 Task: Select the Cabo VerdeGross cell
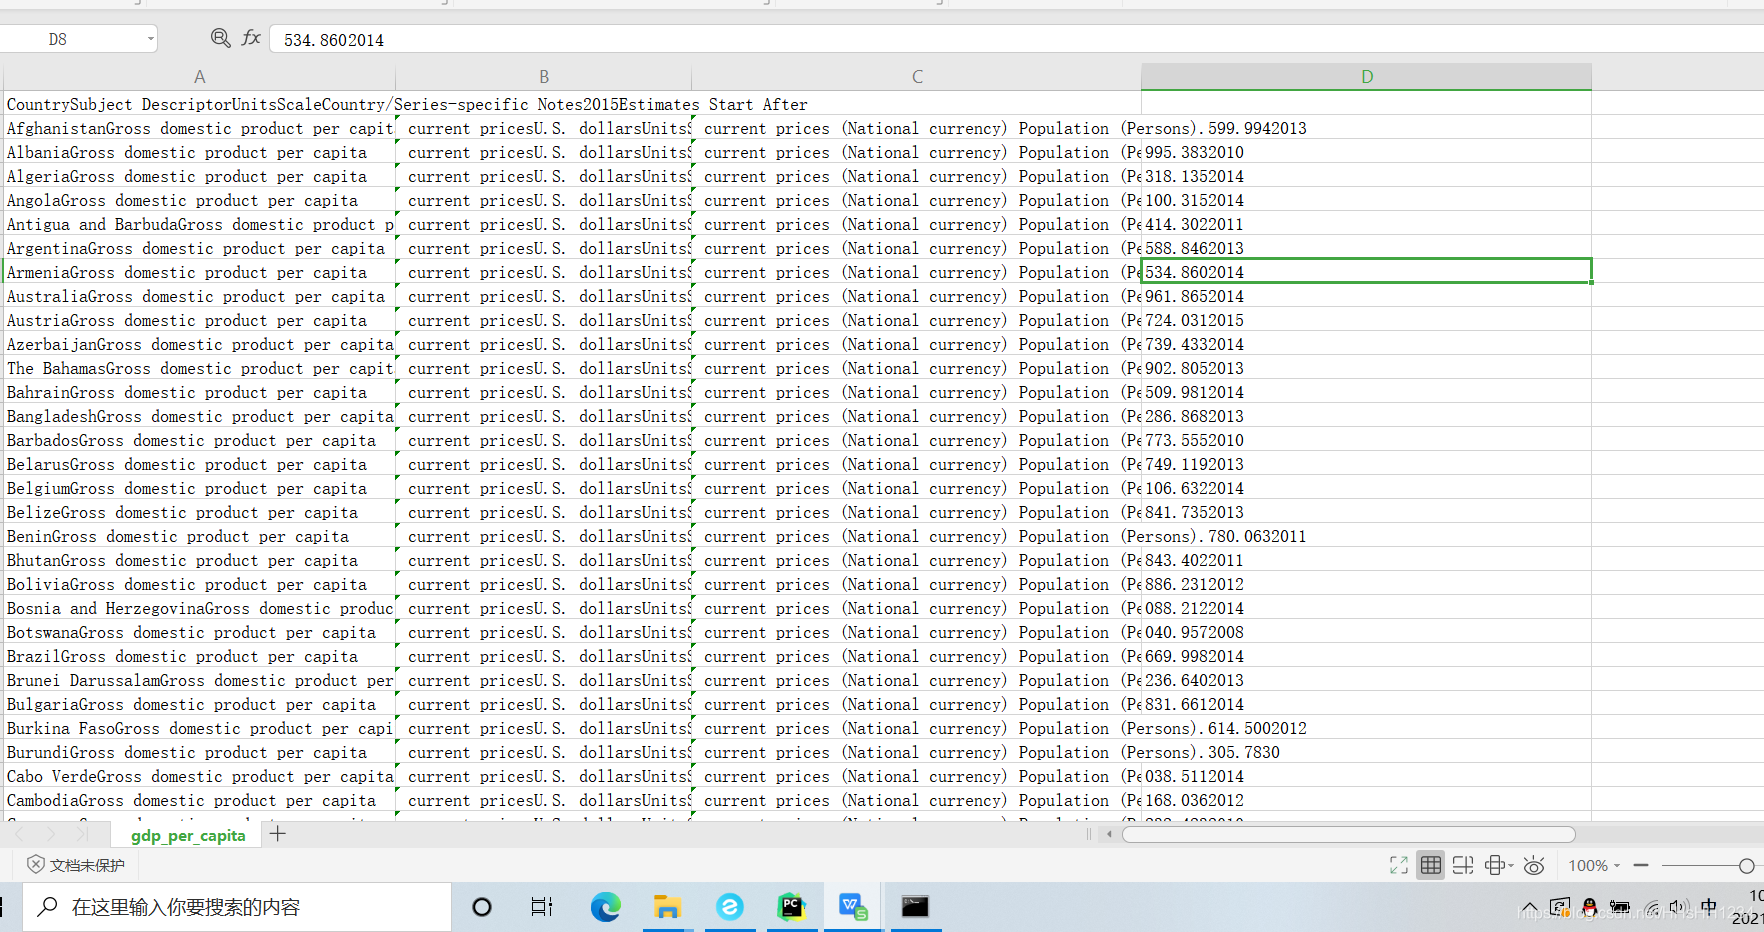coord(200,776)
